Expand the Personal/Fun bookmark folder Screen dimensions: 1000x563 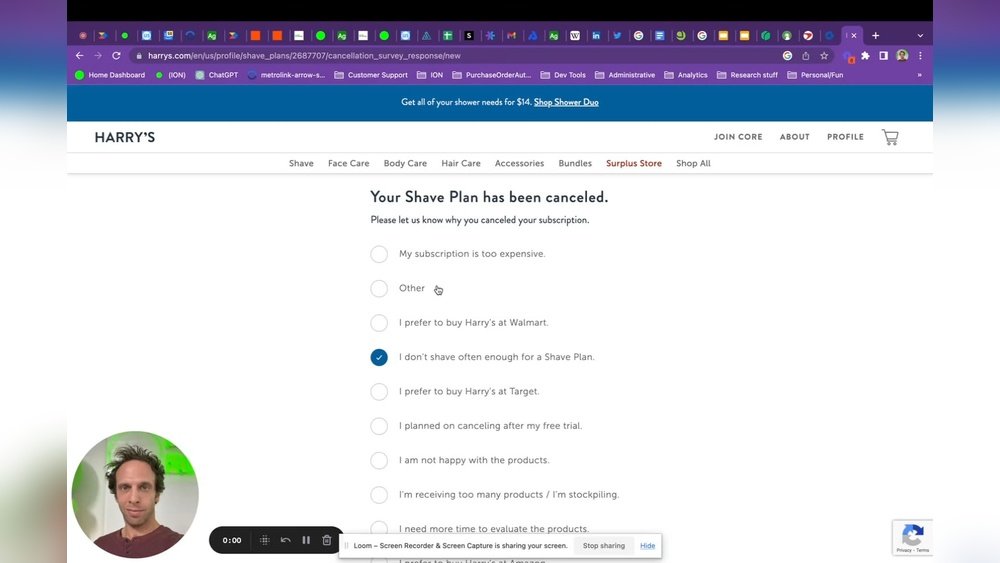815,75
